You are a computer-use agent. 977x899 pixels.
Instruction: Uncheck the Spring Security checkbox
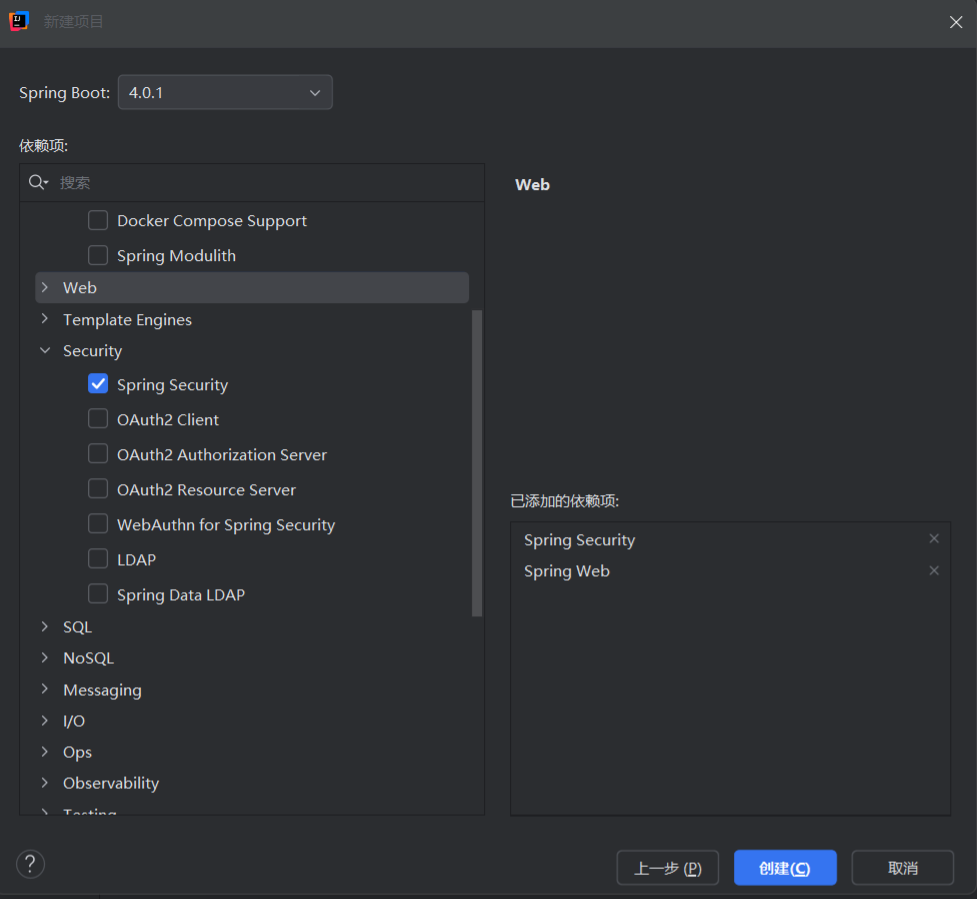click(x=98, y=384)
